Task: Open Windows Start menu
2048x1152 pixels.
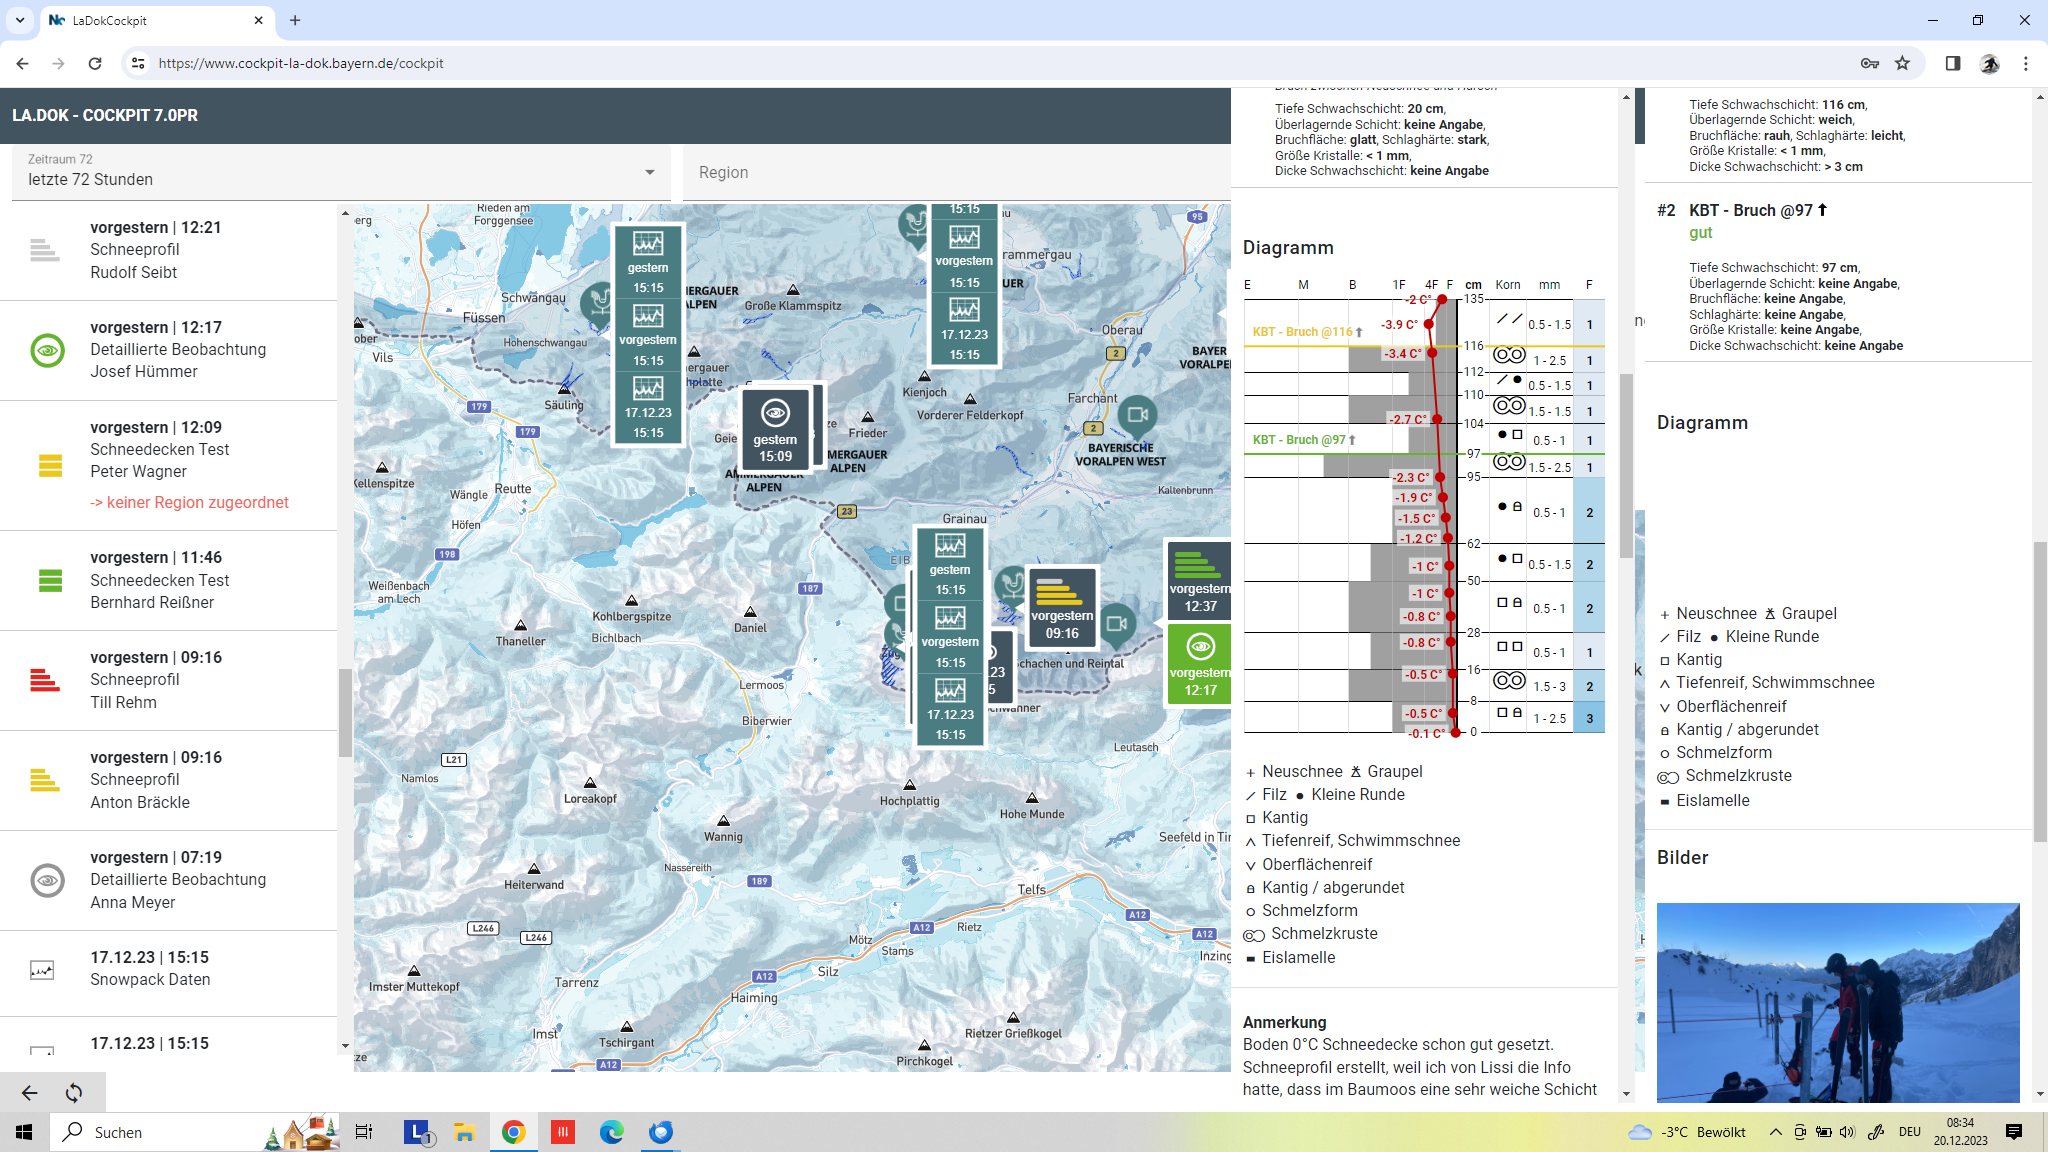Action: pos(24,1132)
